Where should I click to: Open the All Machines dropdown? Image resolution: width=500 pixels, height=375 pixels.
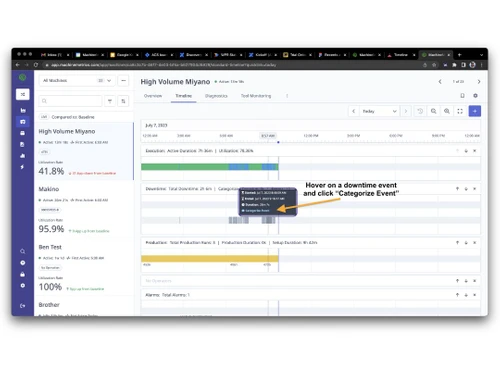tap(77, 81)
